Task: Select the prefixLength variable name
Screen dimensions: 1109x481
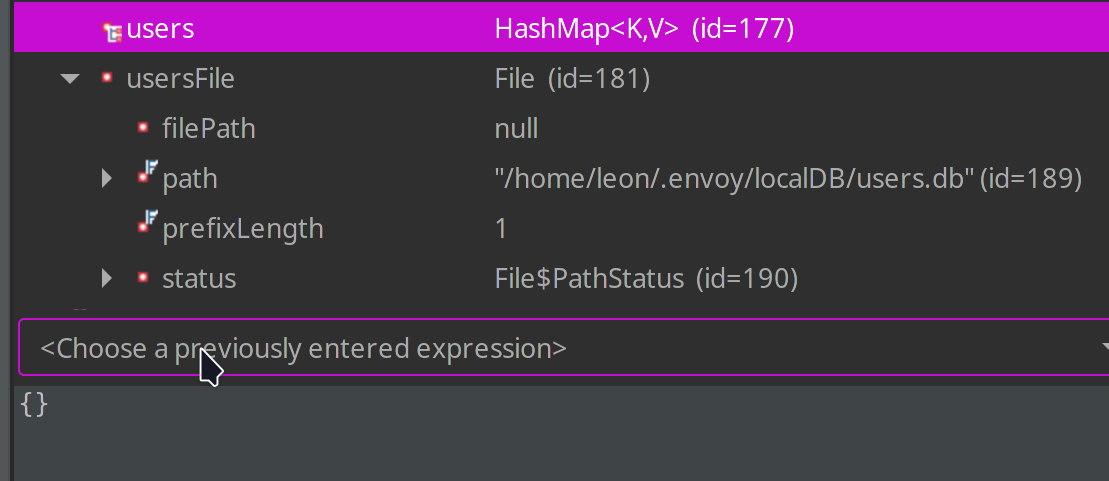Action: pos(243,229)
